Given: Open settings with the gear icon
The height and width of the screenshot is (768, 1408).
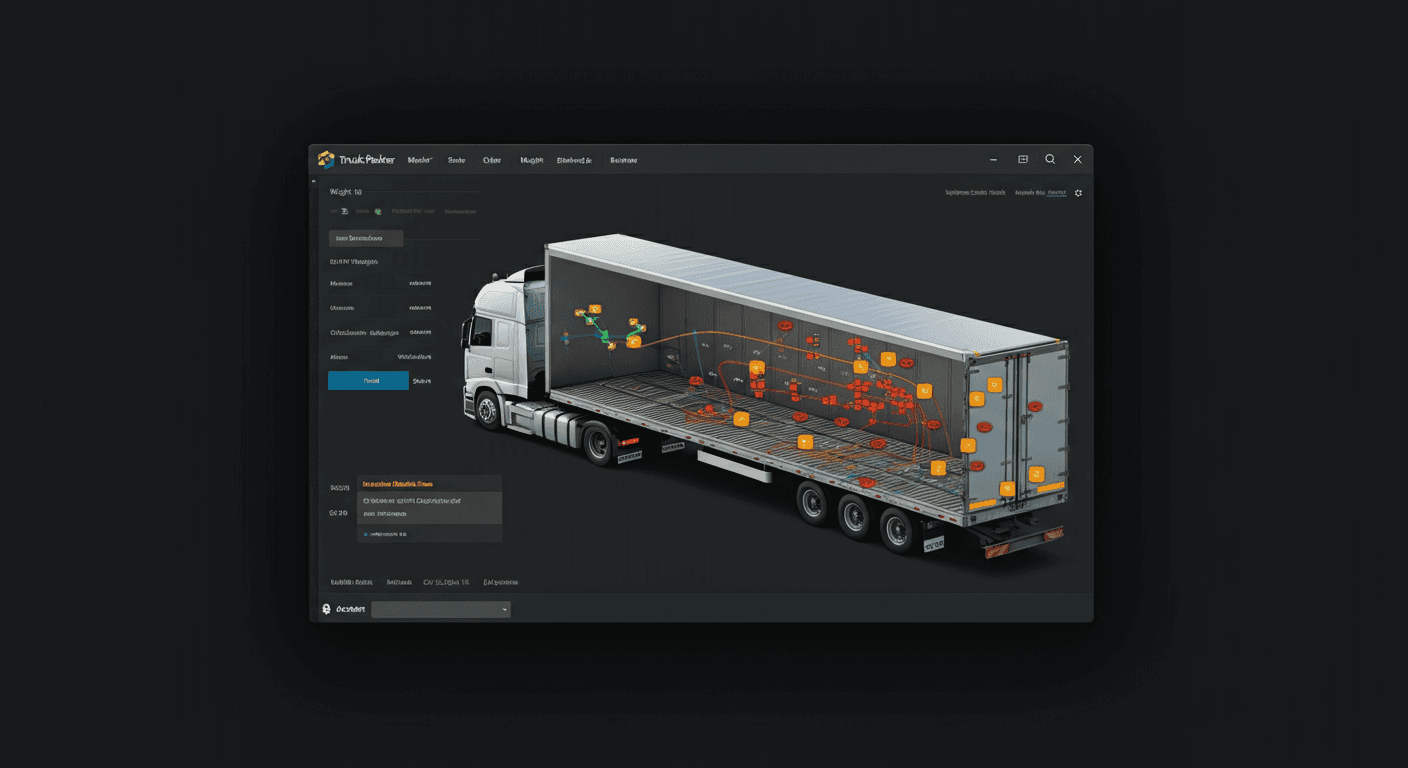Looking at the screenshot, I should point(1078,192).
